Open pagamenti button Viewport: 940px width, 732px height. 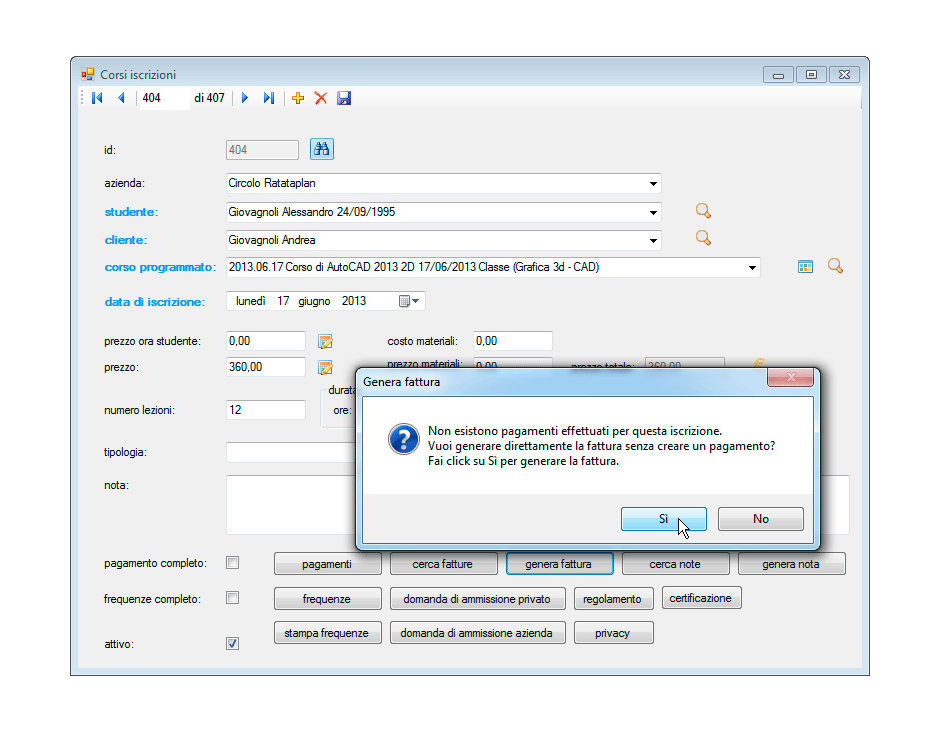tap(327, 564)
